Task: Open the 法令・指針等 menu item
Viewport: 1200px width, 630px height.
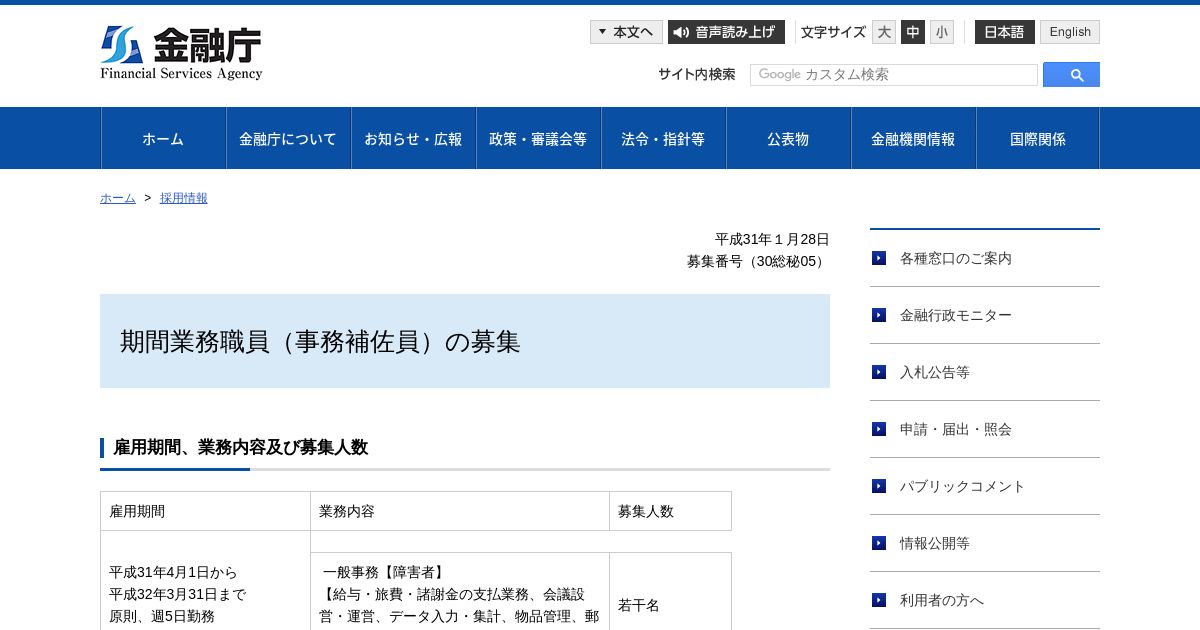Action: pos(663,139)
